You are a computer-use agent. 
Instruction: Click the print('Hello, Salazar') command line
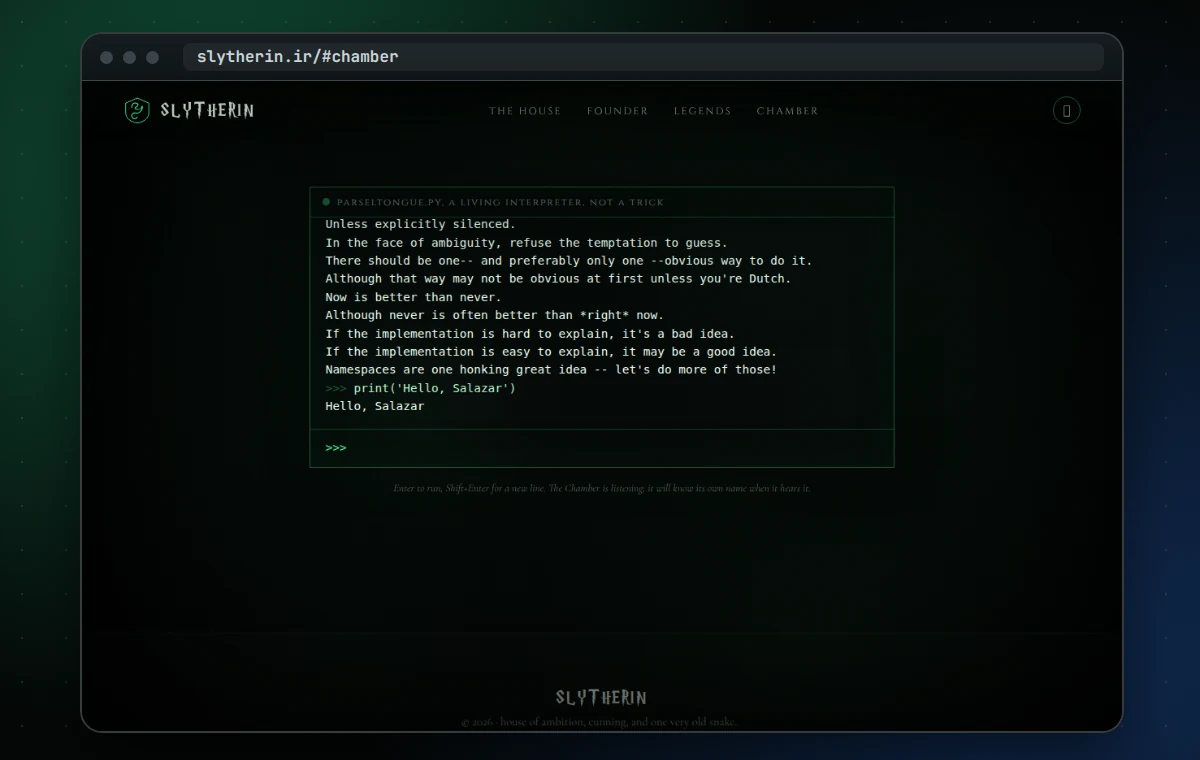click(421, 388)
